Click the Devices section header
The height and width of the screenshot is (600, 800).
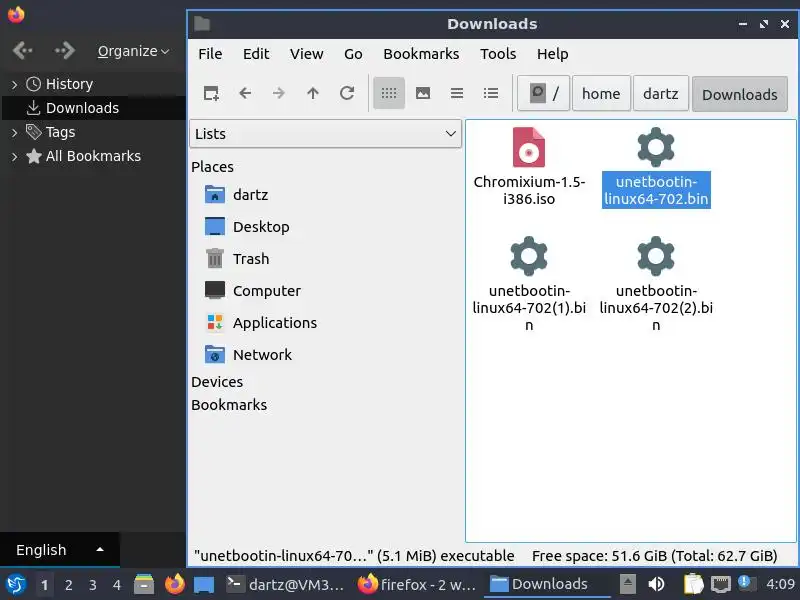217,382
